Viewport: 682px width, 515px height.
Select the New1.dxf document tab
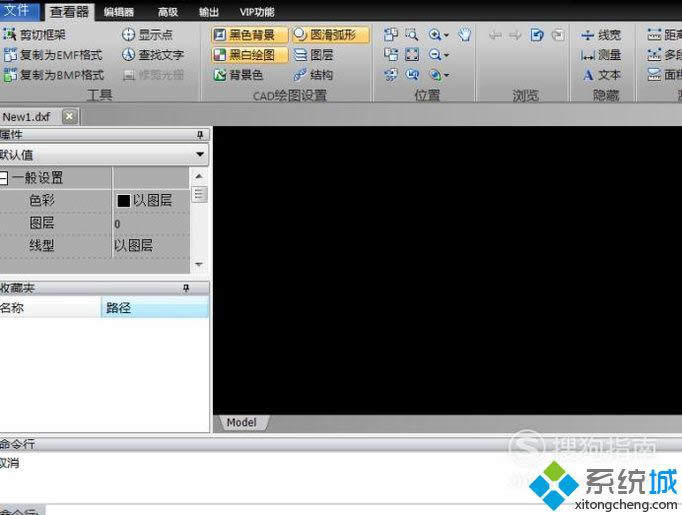(x=27, y=117)
